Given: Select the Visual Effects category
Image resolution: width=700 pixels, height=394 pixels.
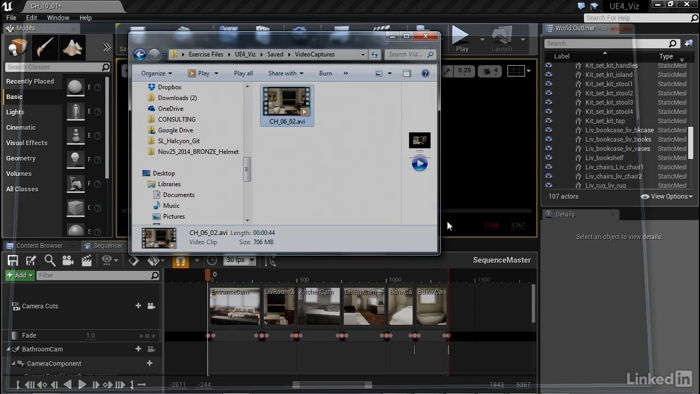Looking at the screenshot, I should pyautogui.click(x=26, y=143).
